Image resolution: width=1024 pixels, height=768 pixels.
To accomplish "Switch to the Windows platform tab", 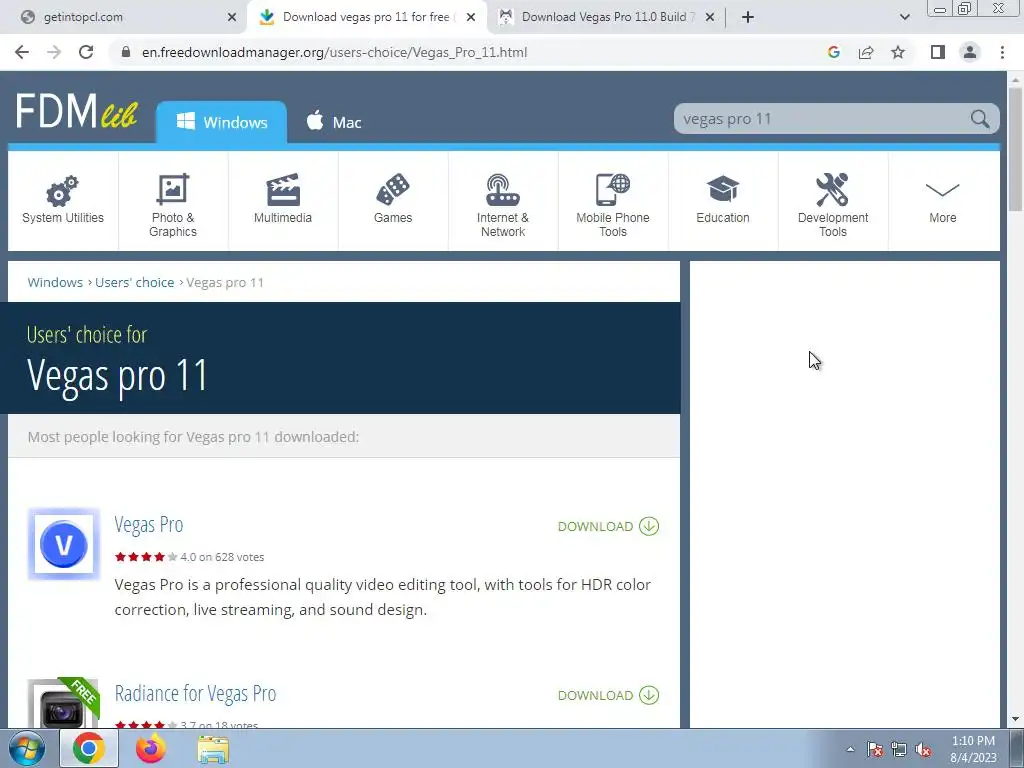I will click(x=221, y=122).
